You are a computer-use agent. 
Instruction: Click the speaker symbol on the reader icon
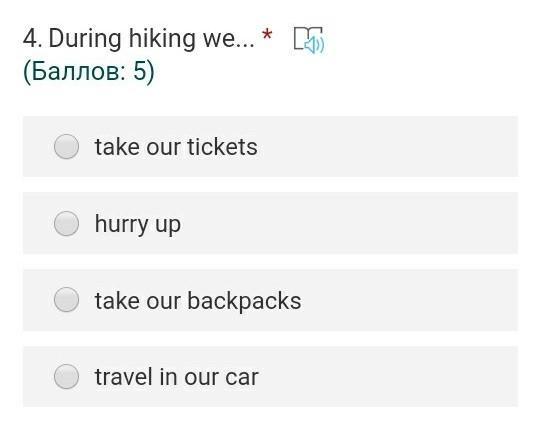pos(314,45)
